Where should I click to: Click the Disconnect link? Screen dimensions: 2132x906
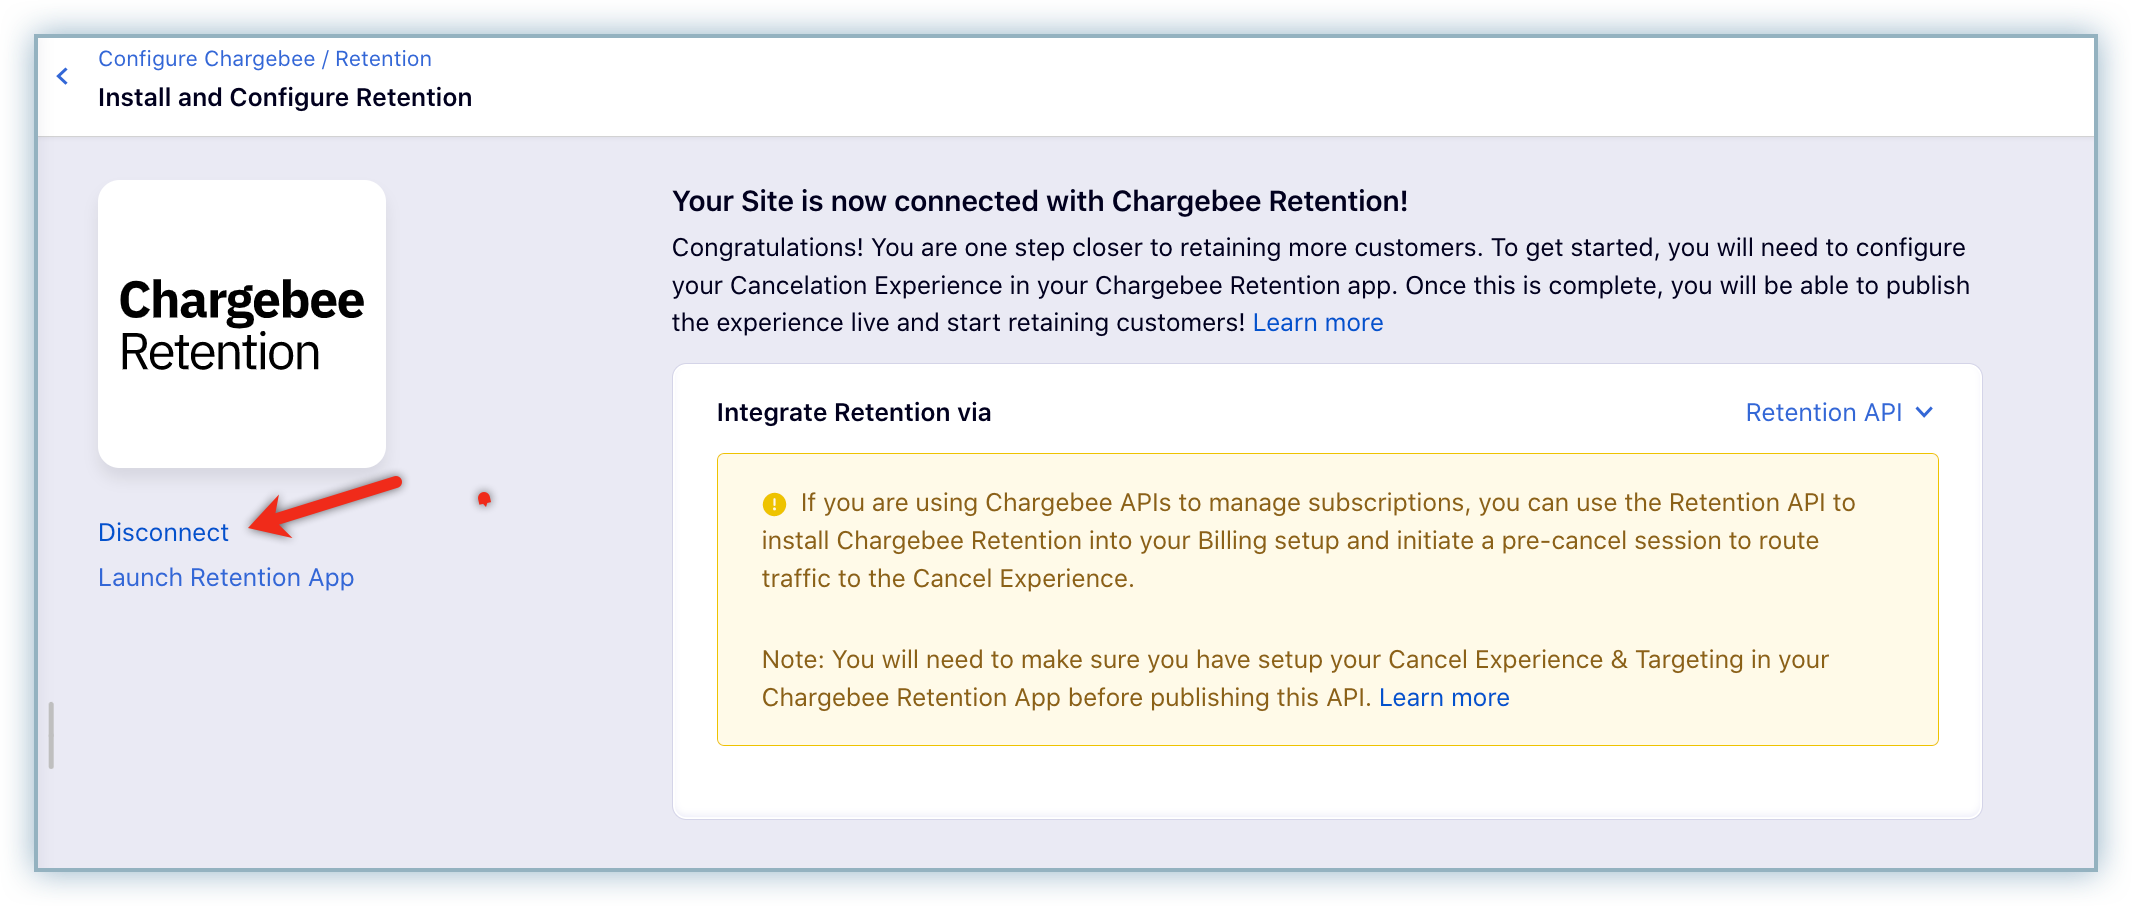coord(163,532)
